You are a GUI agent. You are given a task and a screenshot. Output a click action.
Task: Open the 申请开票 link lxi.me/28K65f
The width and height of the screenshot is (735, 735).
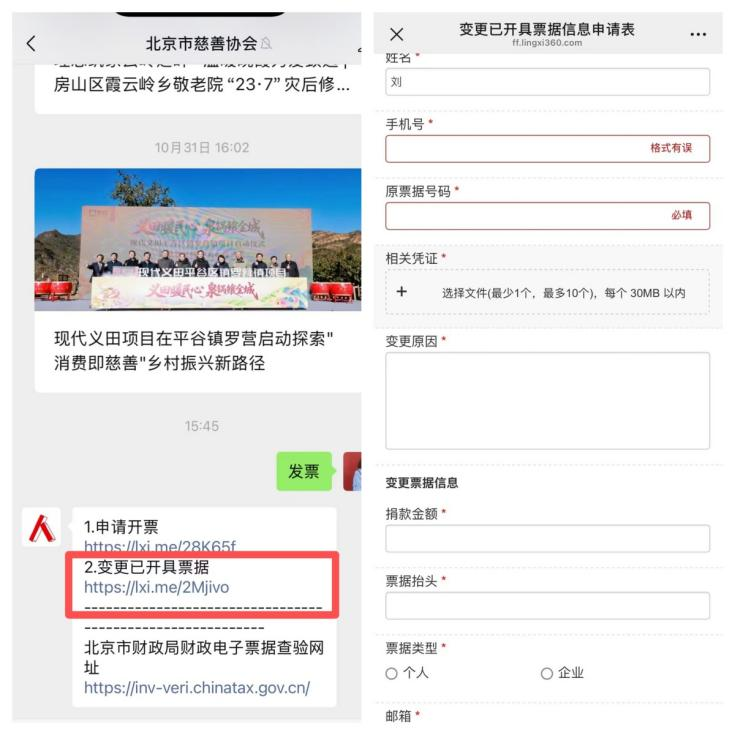click(x=160, y=547)
